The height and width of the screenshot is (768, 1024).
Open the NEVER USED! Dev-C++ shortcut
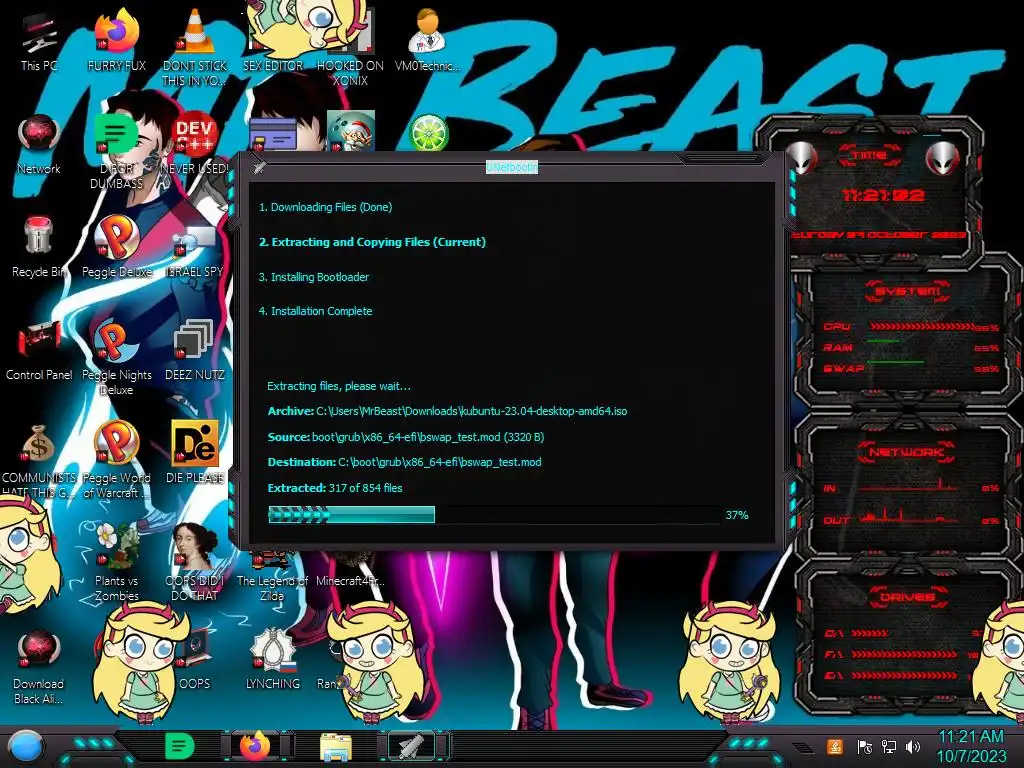(x=195, y=144)
